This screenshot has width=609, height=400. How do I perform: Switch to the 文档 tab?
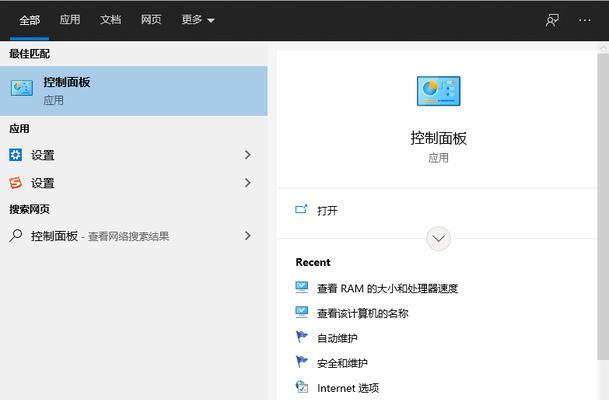tap(110, 19)
